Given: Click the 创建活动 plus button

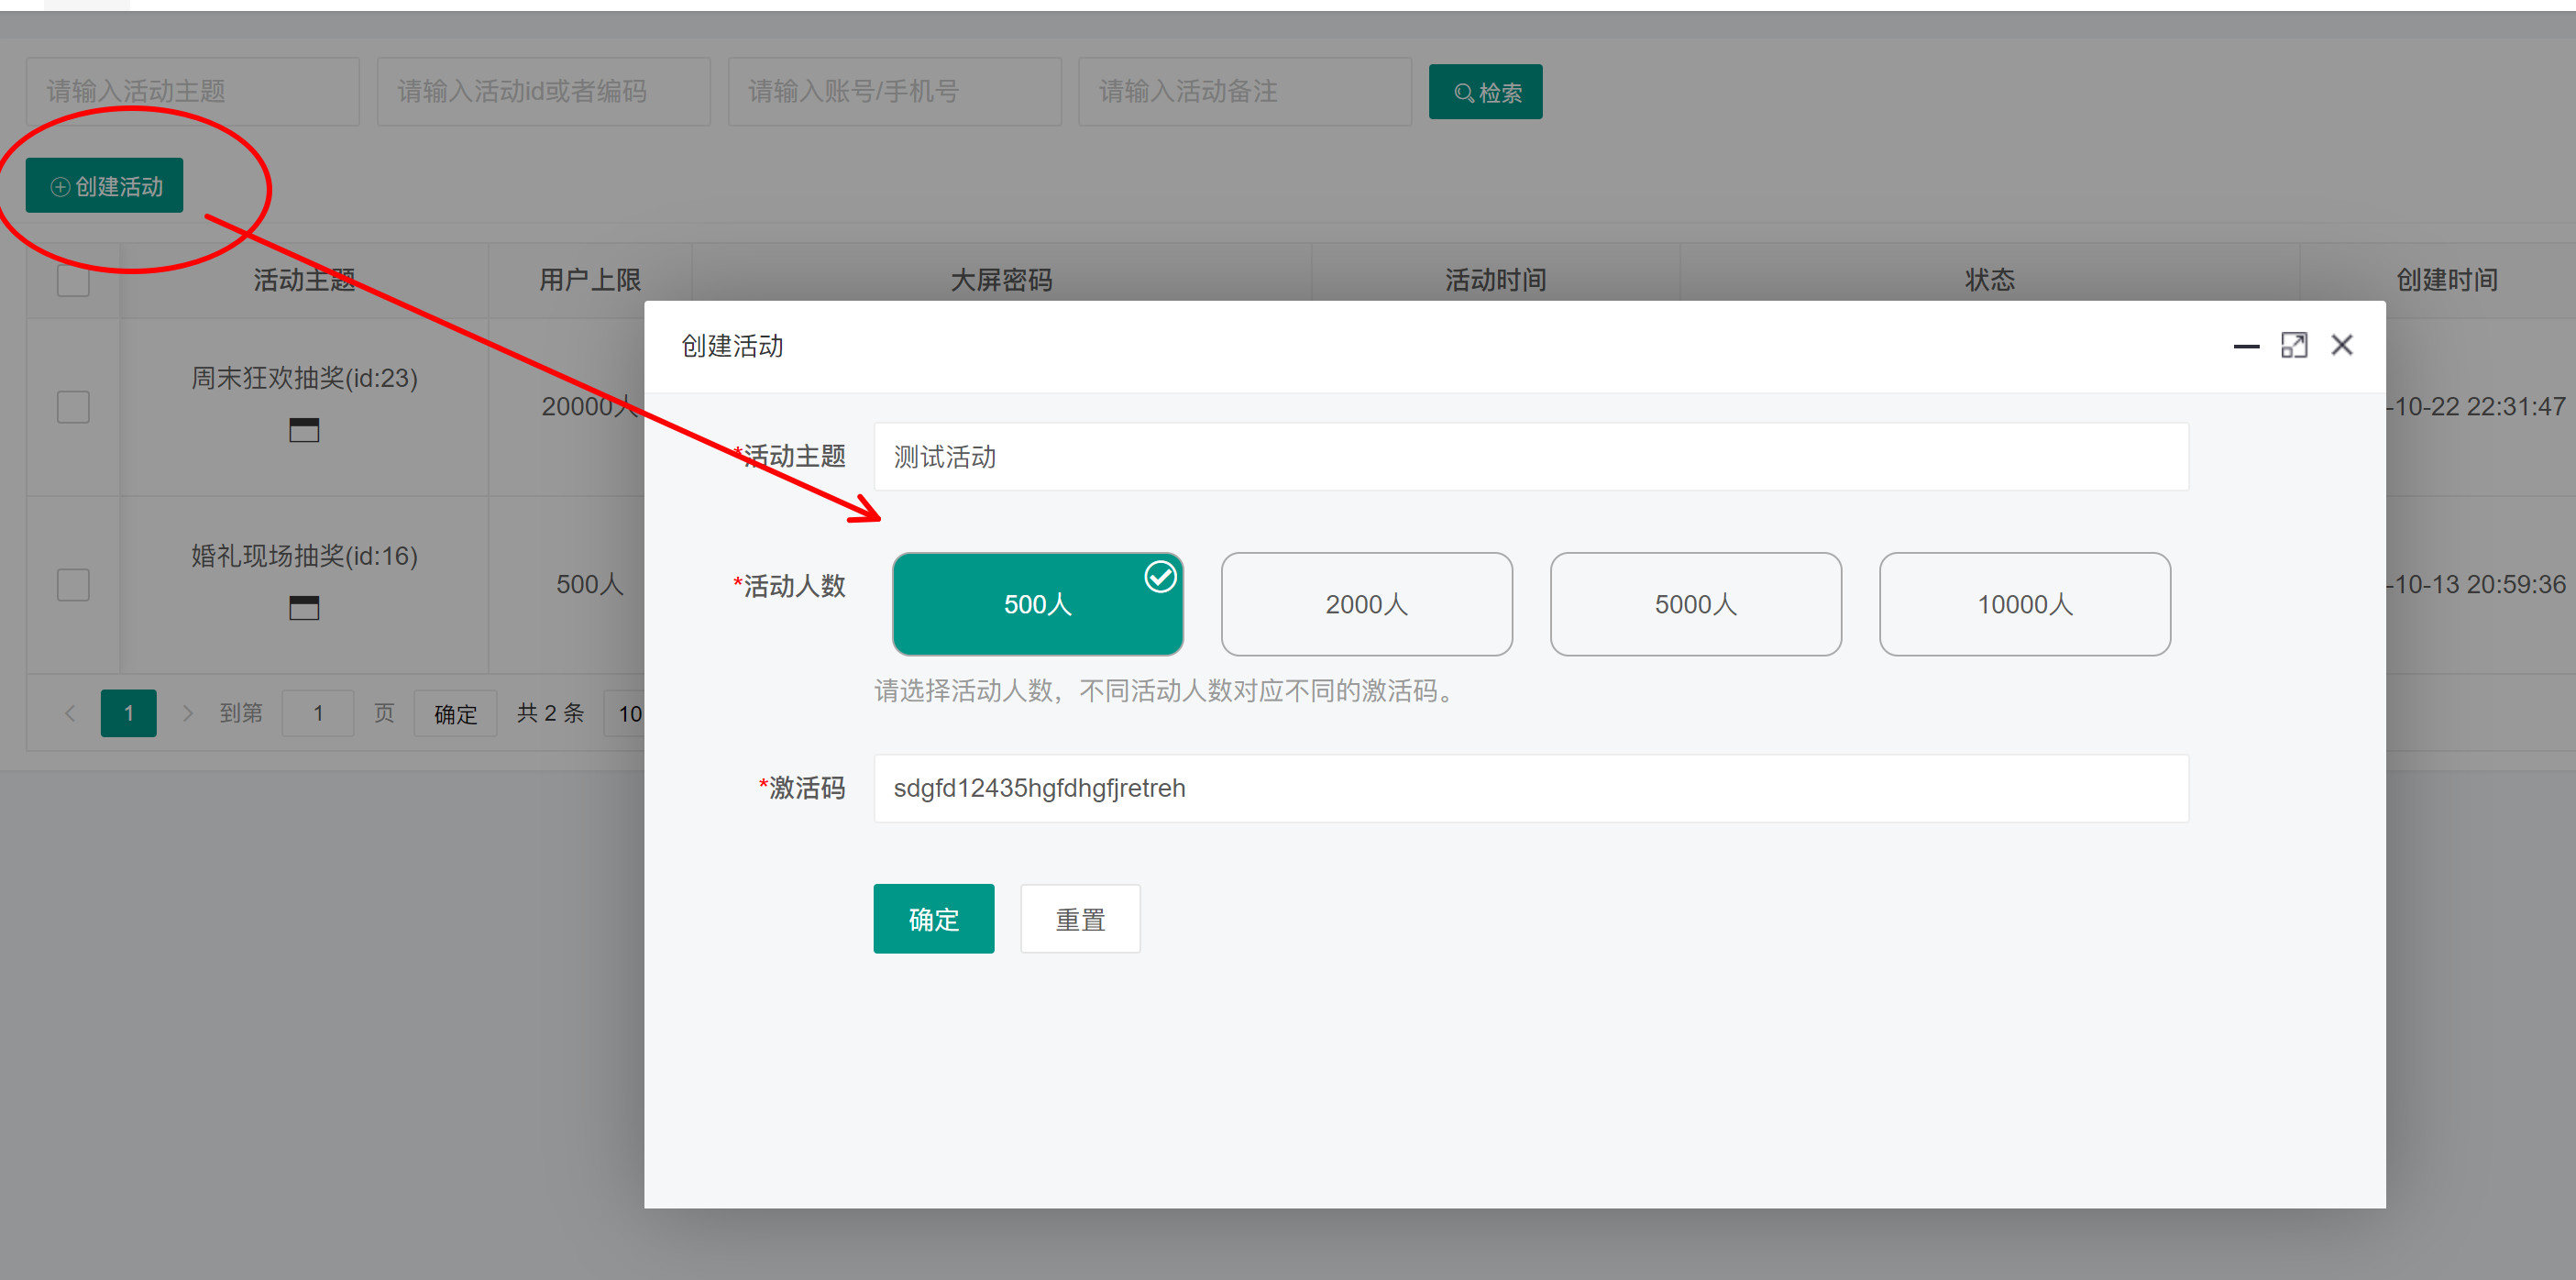Looking at the screenshot, I should 104,186.
